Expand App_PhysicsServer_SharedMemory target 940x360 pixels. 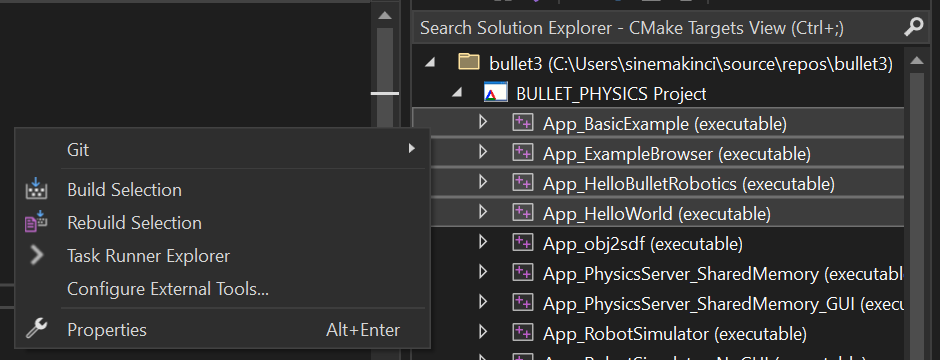tap(483, 272)
